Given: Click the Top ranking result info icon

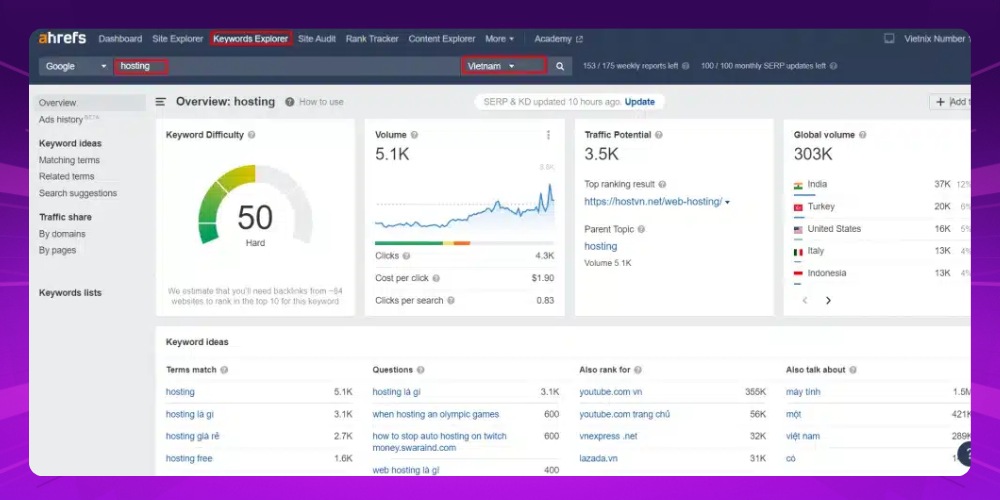Looking at the screenshot, I should coord(662,184).
